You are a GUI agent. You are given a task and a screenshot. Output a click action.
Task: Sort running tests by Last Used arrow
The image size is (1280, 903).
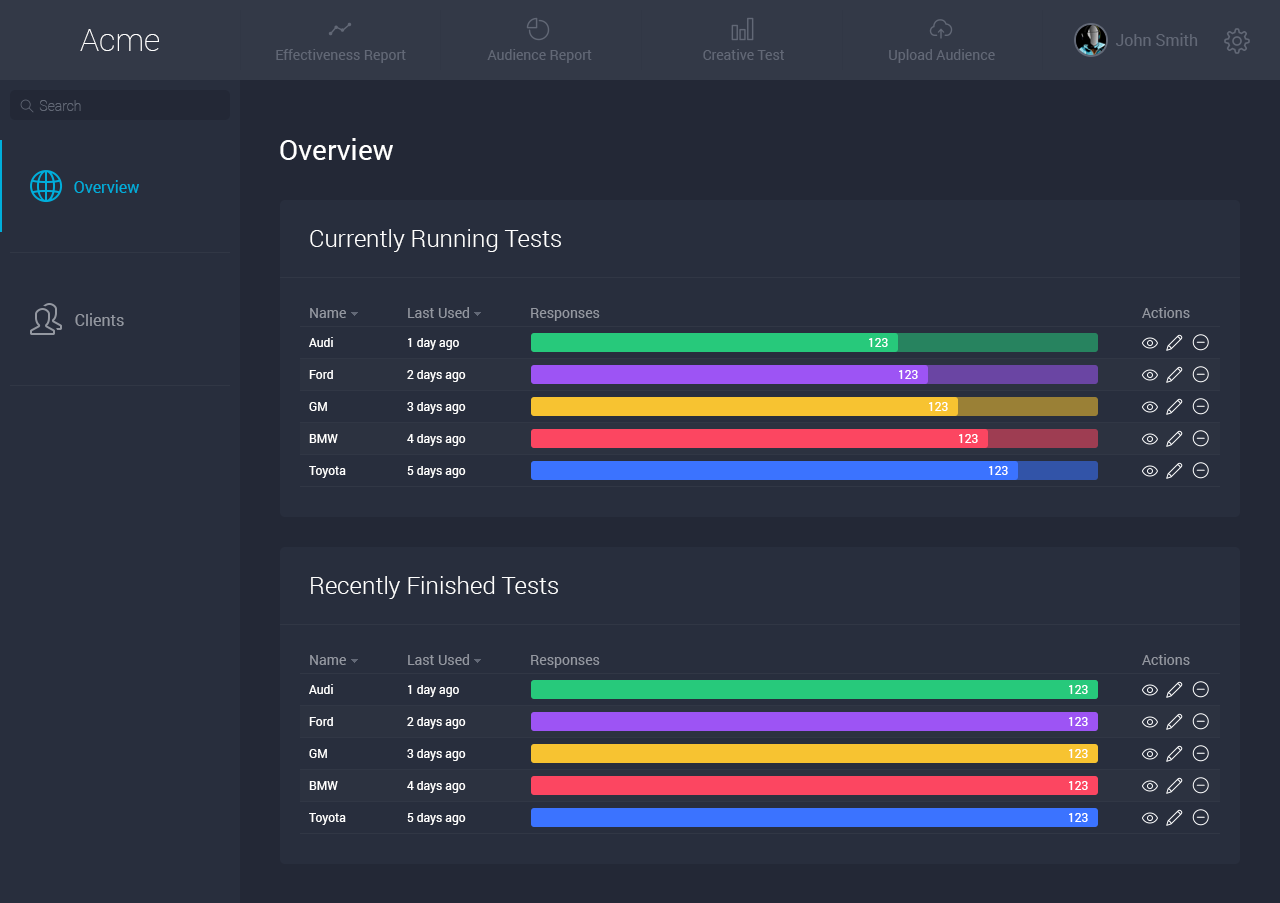[477, 314]
